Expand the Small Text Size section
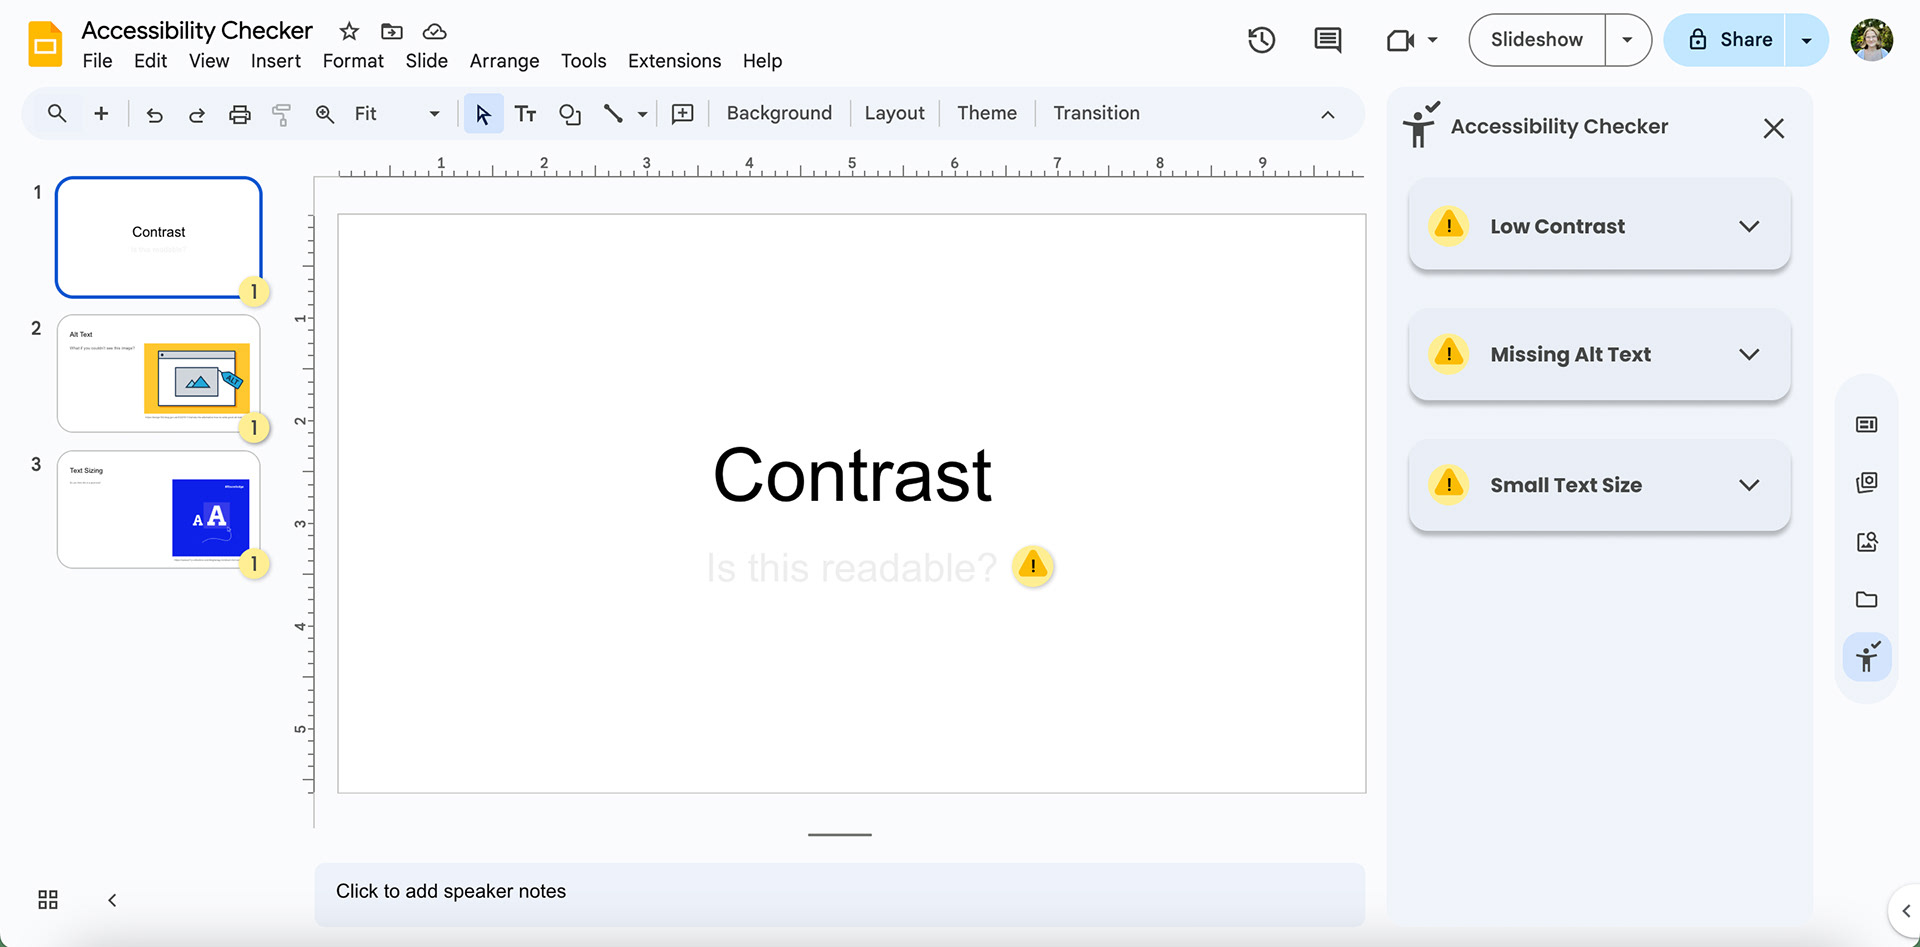 1749,485
